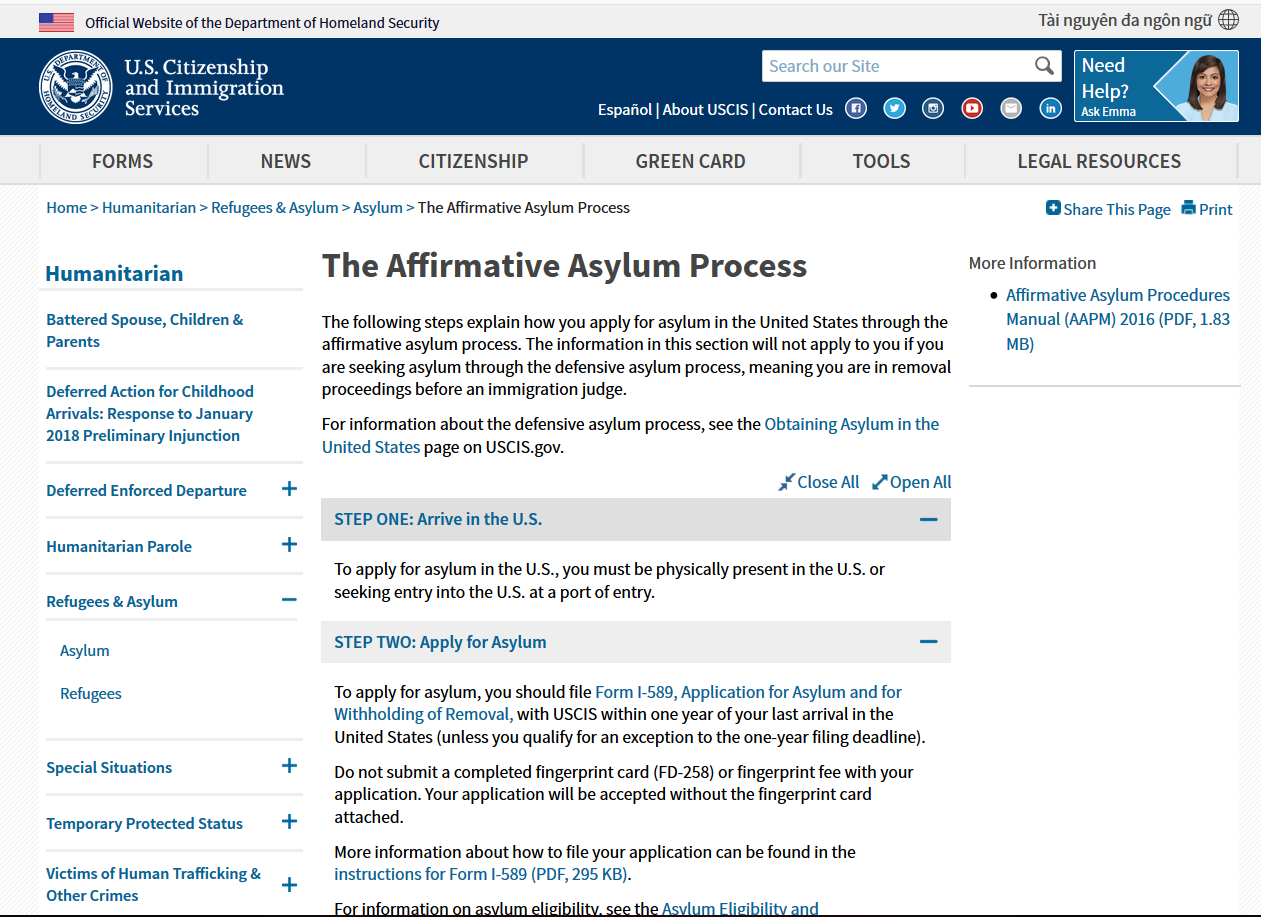This screenshot has height=917, width=1261.
Task: Click the Twitter icon in header
Action: click(x=895, y=109)
